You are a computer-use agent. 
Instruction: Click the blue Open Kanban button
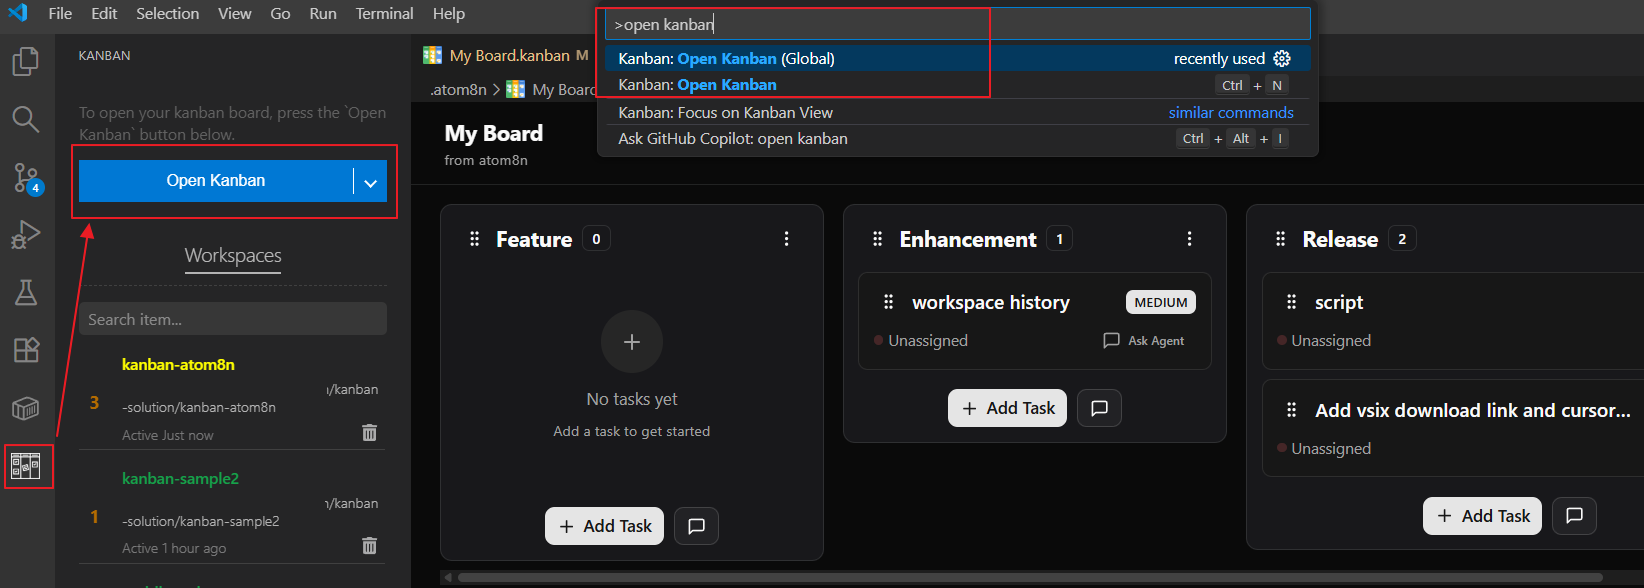[x=216, y=181]
